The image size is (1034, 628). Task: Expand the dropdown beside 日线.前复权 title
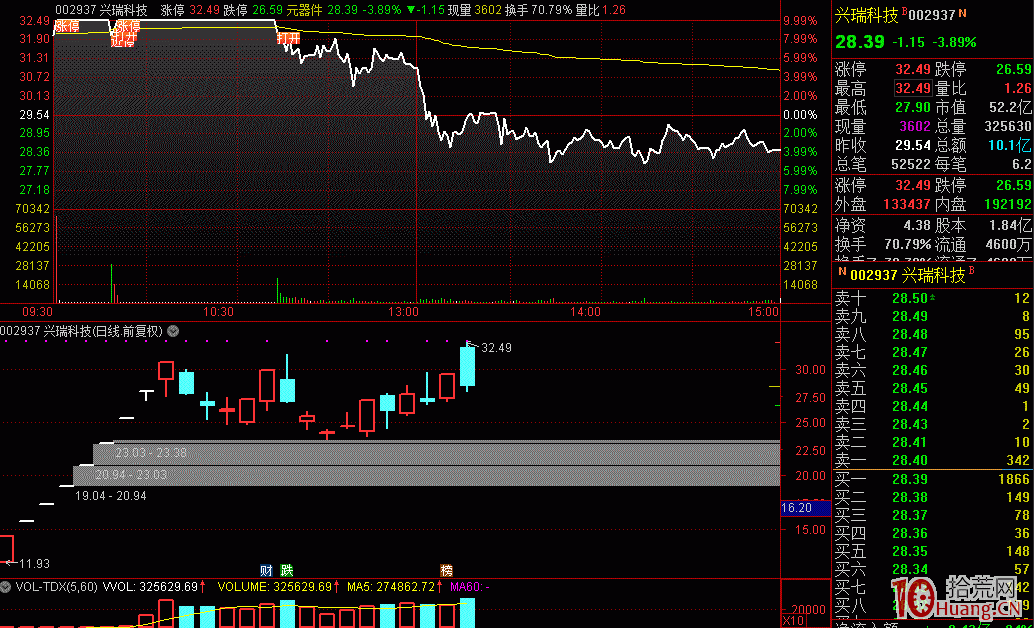(173, 331)
